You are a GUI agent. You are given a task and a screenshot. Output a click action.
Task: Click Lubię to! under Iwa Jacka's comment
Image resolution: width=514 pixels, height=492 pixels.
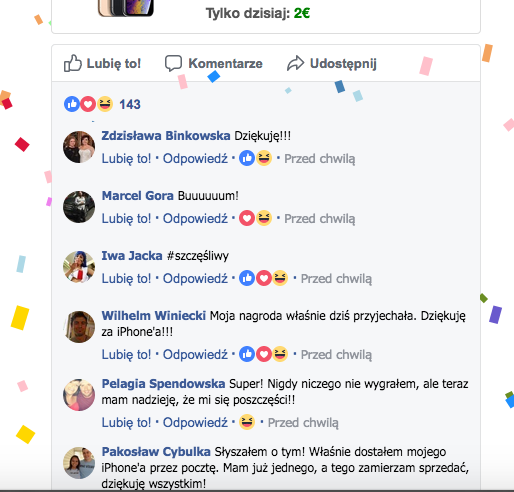pos(126,278)
